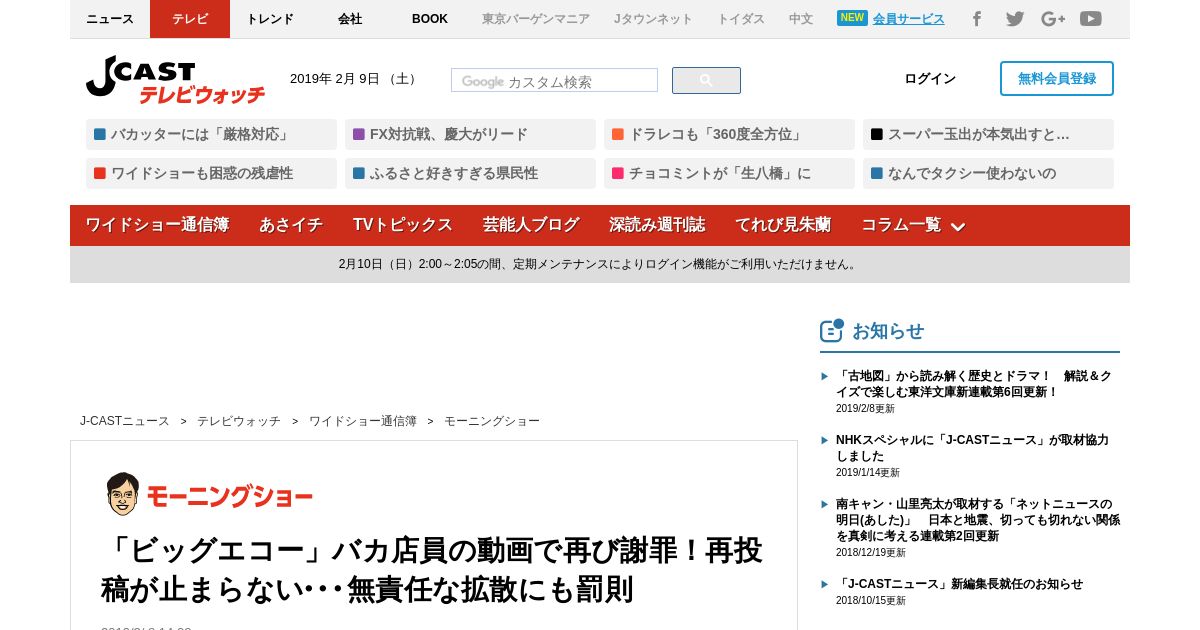Click the red square beside ワイドショーも困惑の残虐性
The height and width of the screenshot is (630, 1200).
(x=100, y=173)
